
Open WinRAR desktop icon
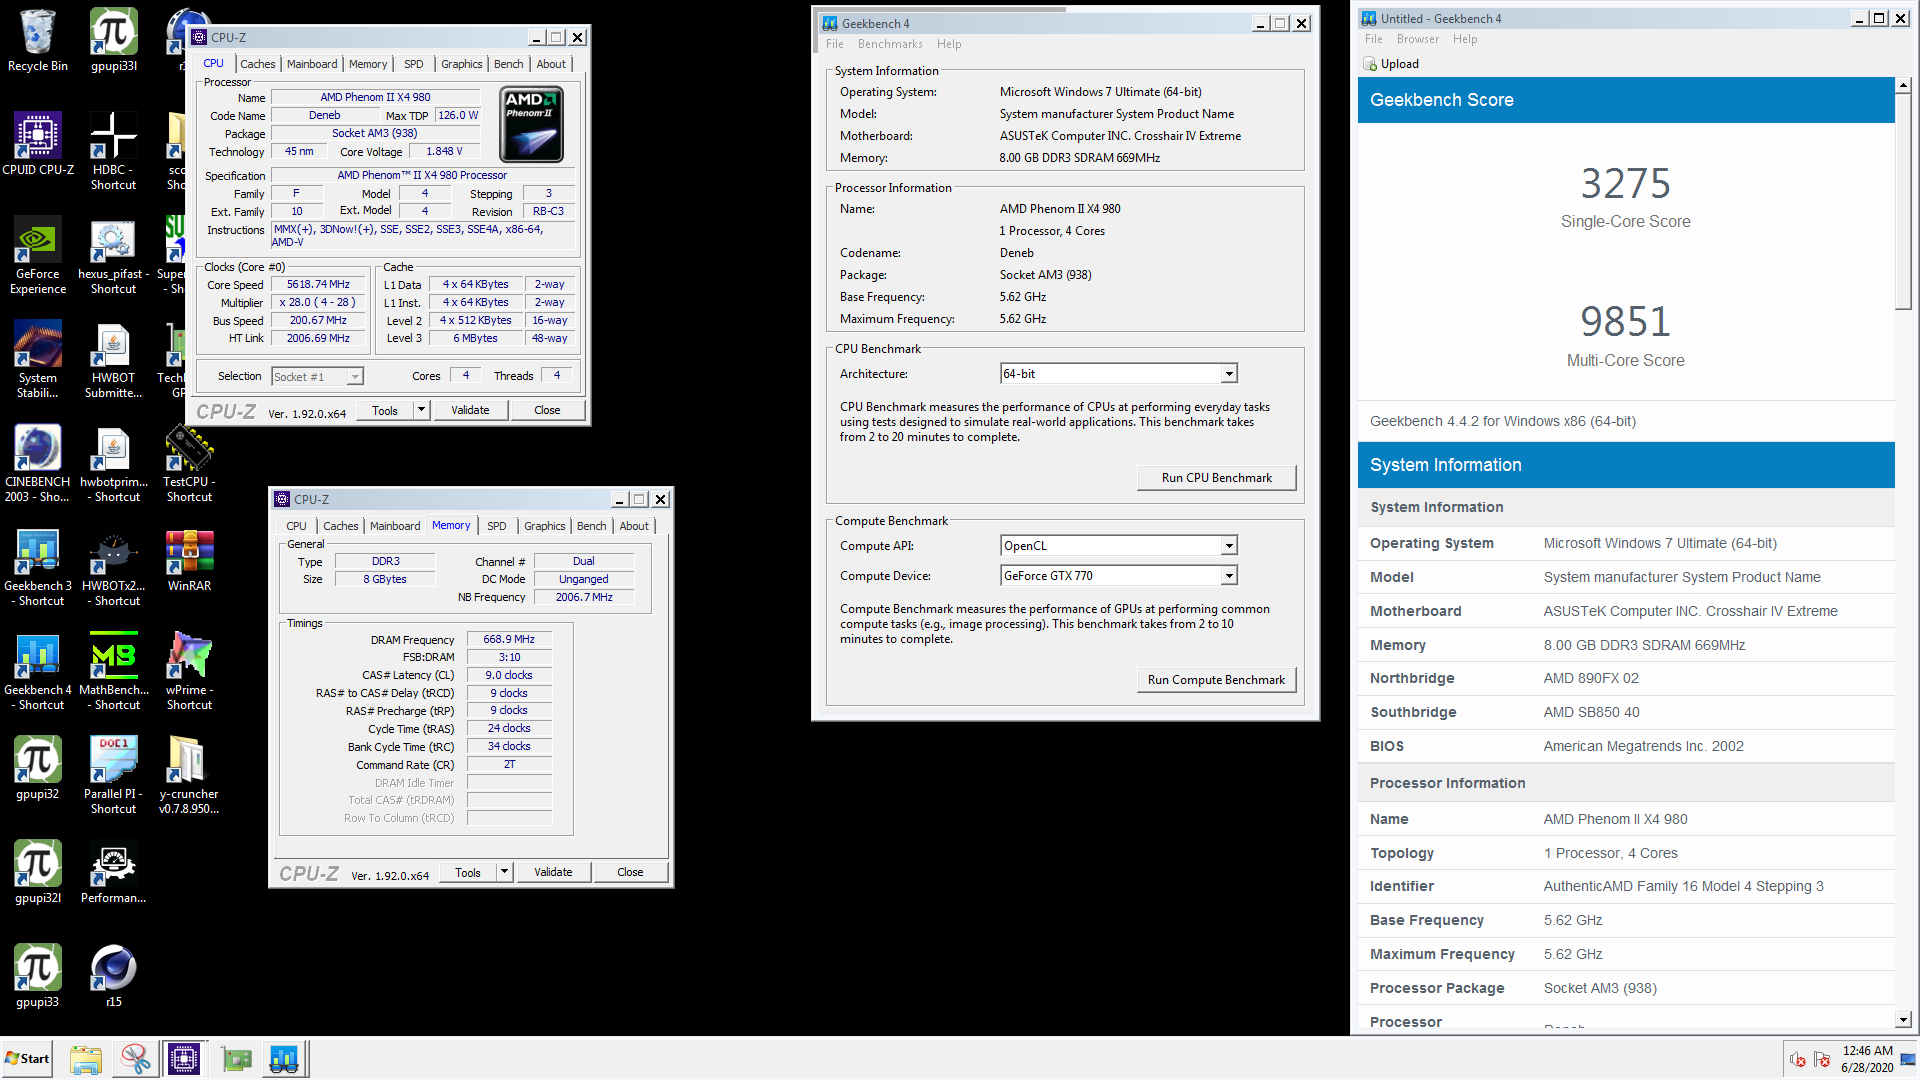189,561
